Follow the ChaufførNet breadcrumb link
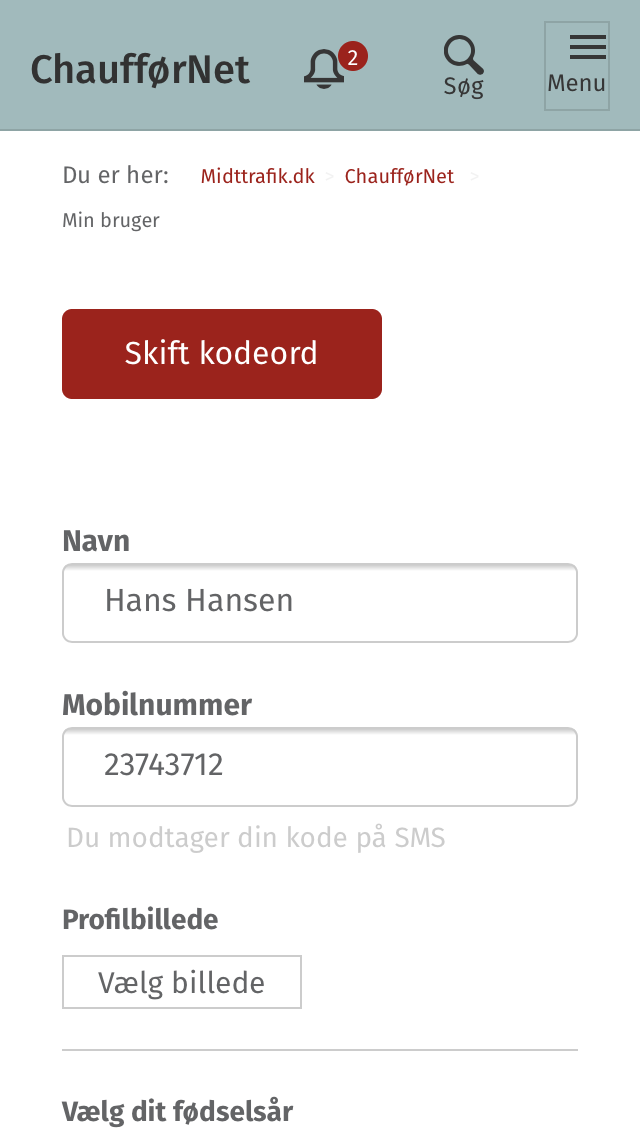Image resolution: width=640 pixels, height=1136 pixels. coord(399,177)
